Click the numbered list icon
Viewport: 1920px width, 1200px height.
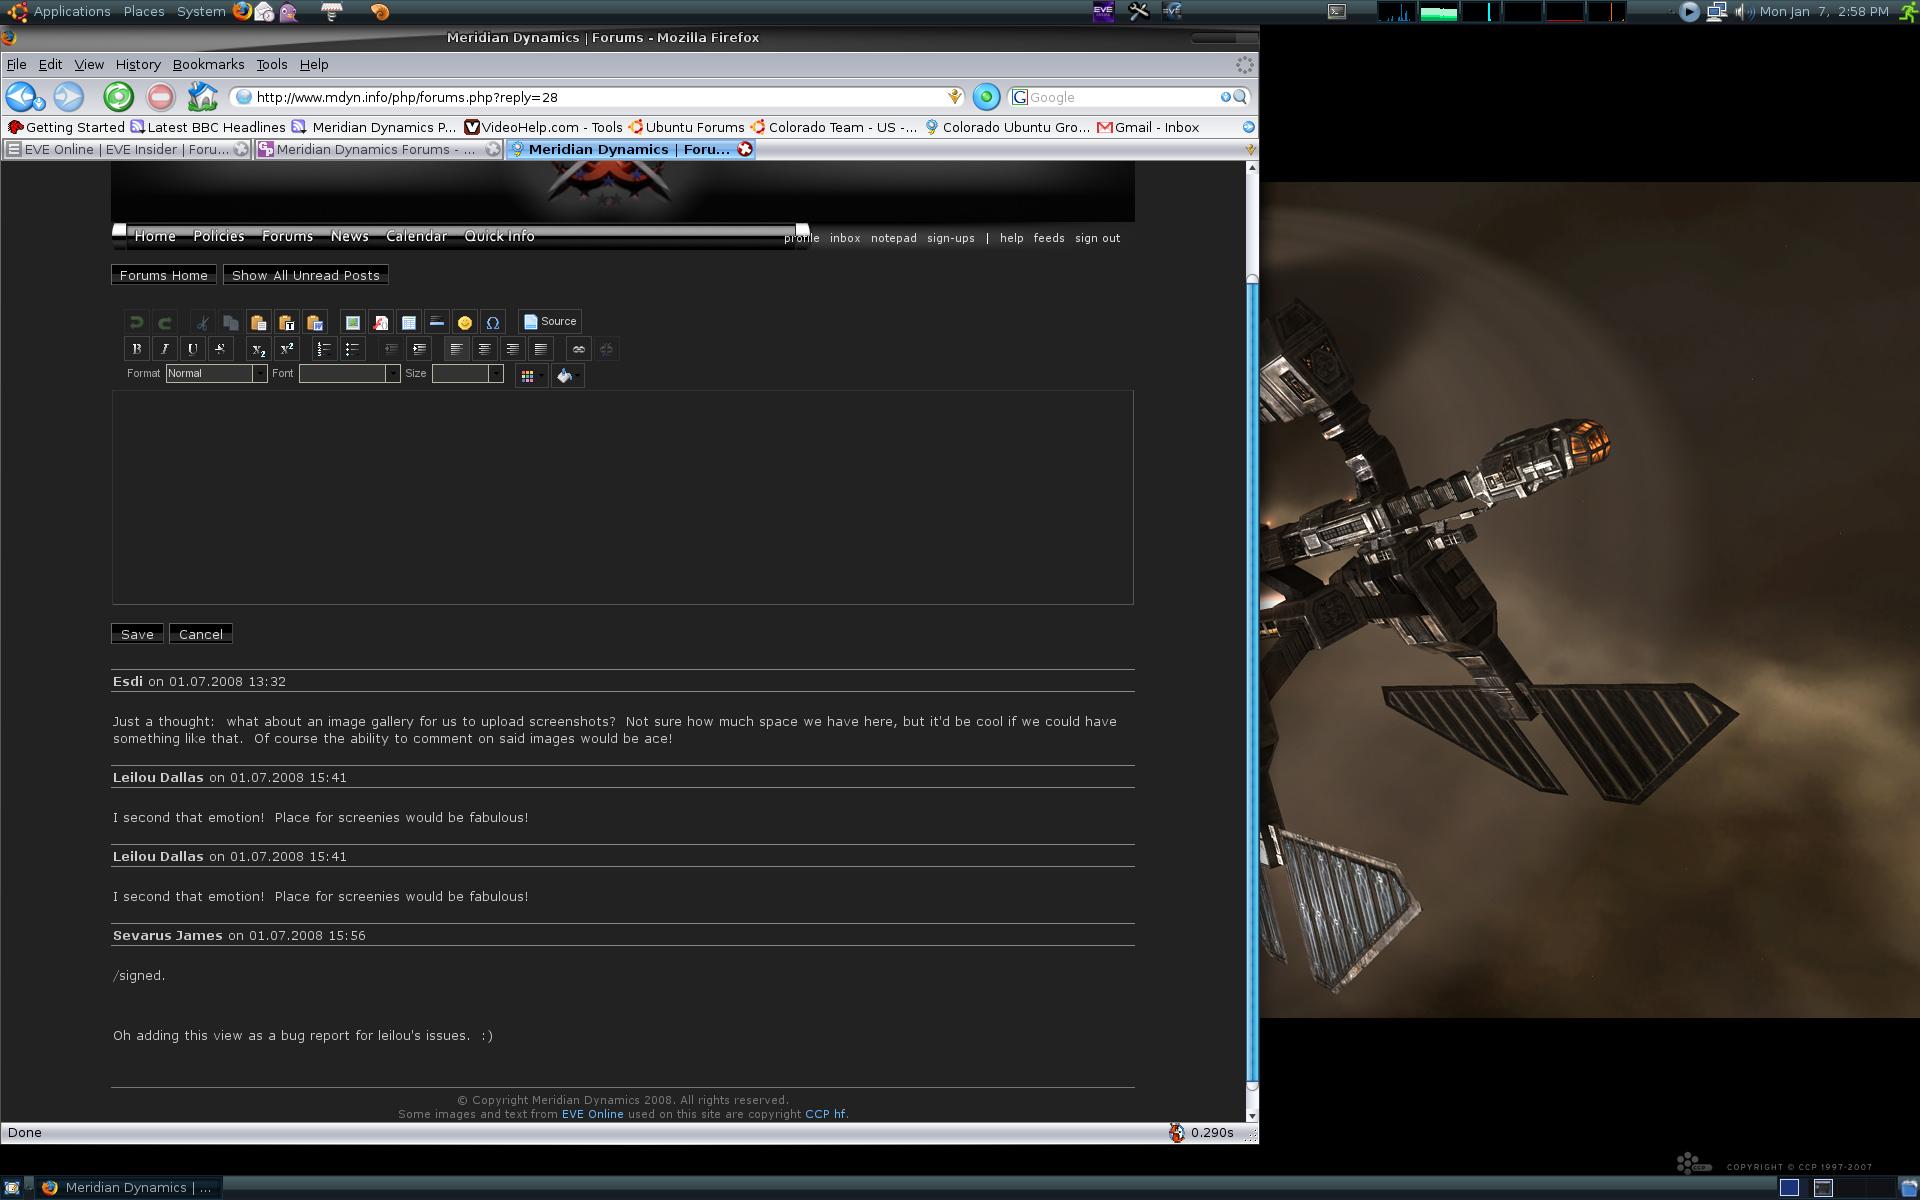(x=324, y=349)
